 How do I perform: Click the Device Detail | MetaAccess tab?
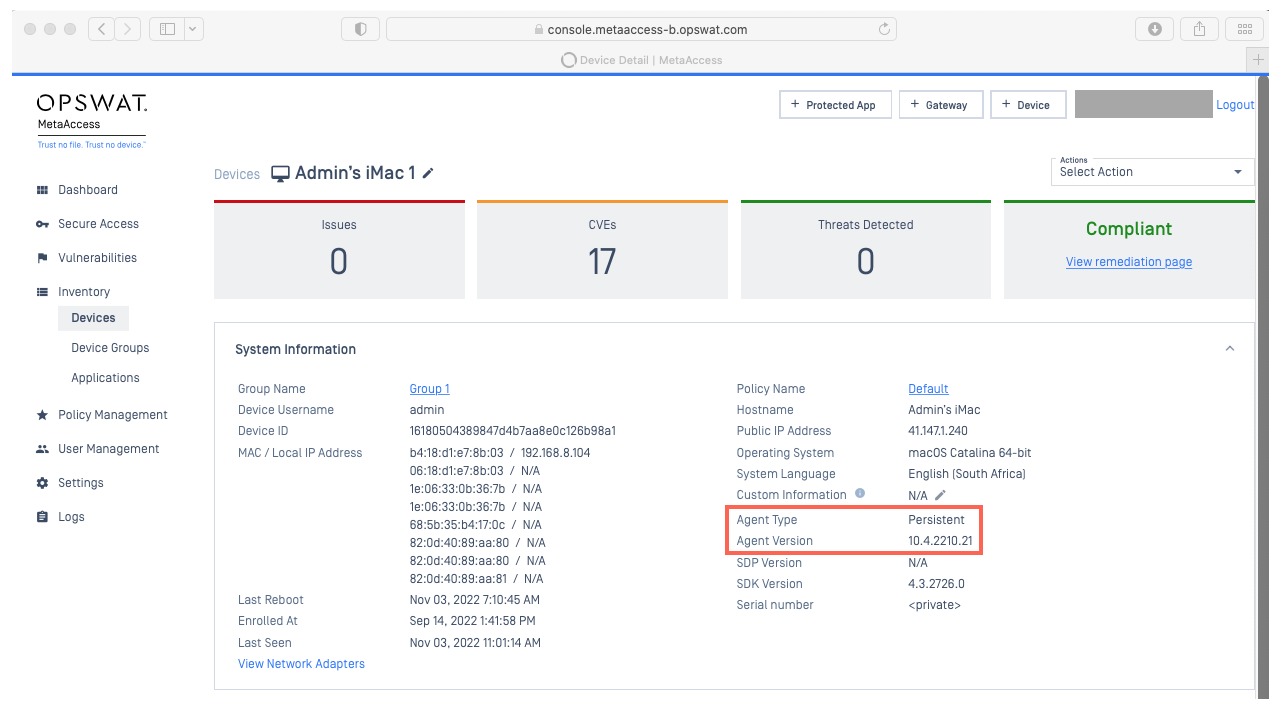tap(642, 60)
